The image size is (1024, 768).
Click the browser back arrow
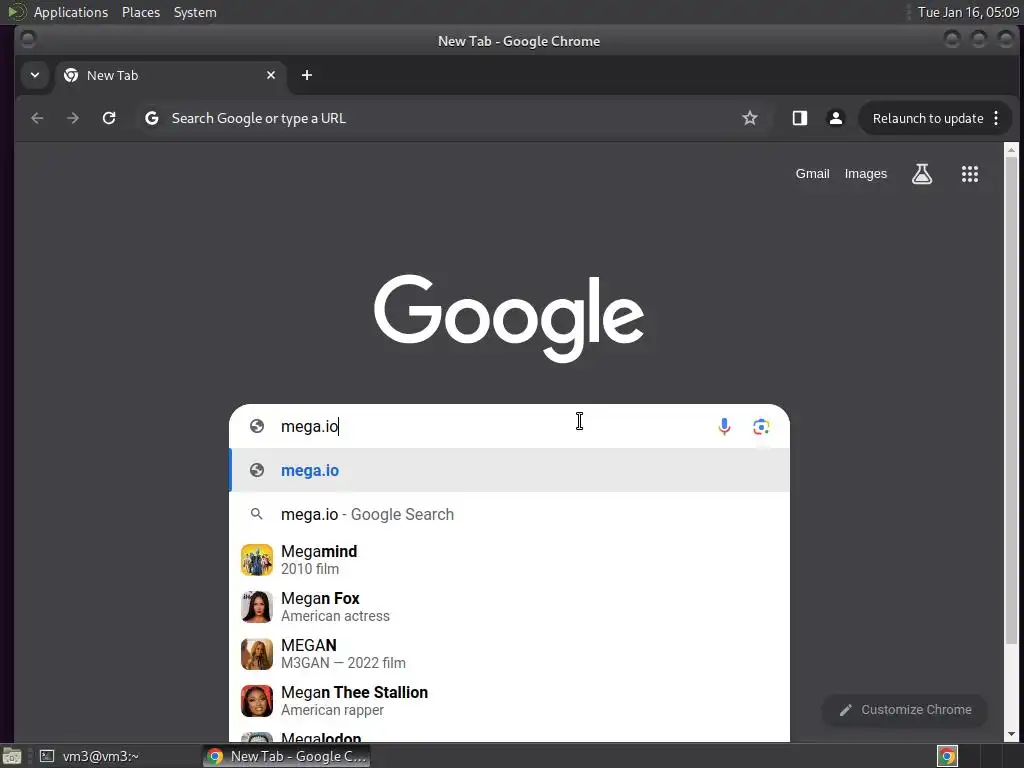[x=37, y=118]
